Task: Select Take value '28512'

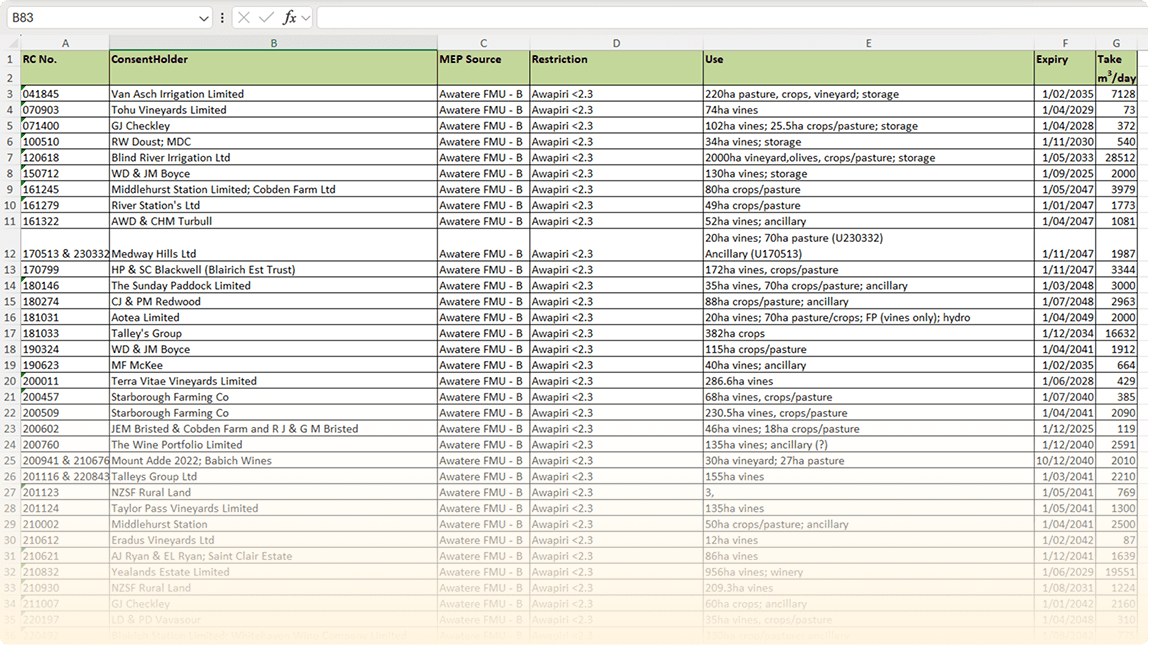Action: [x=1116, y=158]
